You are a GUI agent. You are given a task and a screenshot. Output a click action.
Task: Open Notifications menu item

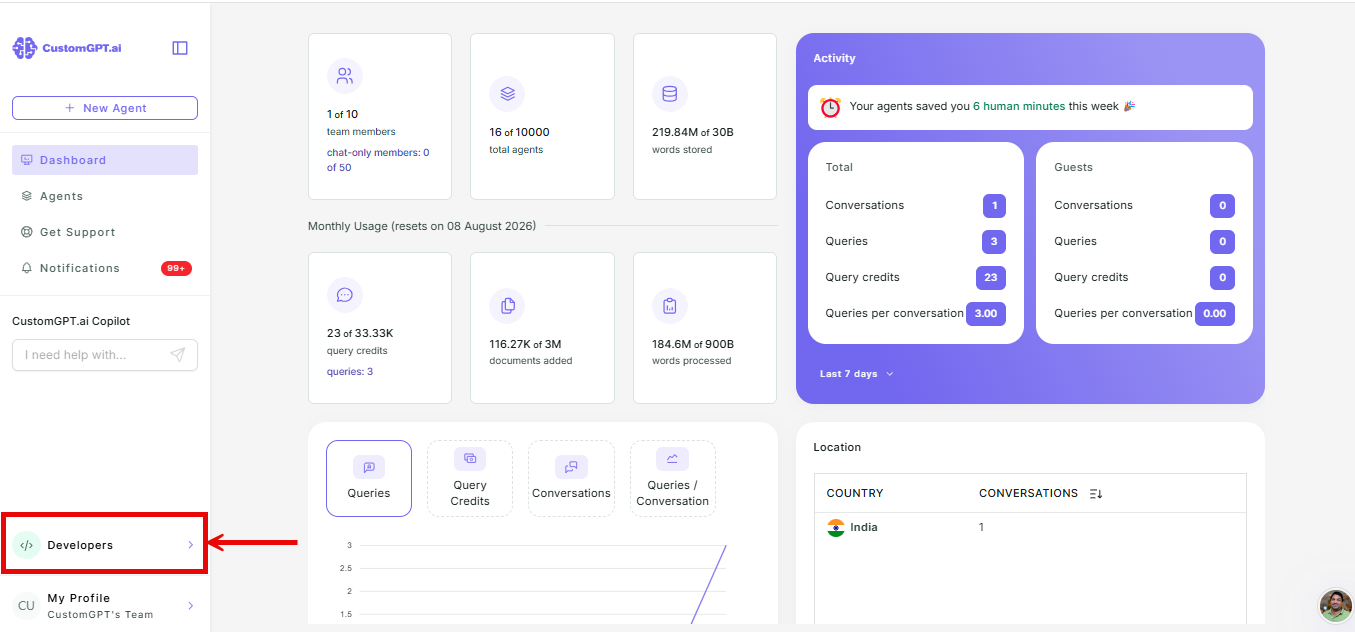105,268
